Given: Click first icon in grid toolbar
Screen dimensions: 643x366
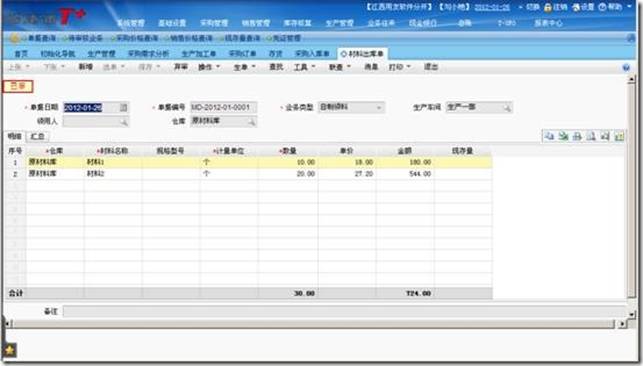Looking at the screenshot, I should (x=549, y=136).
